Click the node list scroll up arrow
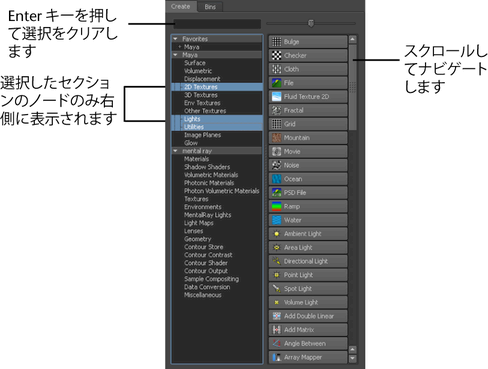Viewport: 488px width, 369px height. coord(352,39)
